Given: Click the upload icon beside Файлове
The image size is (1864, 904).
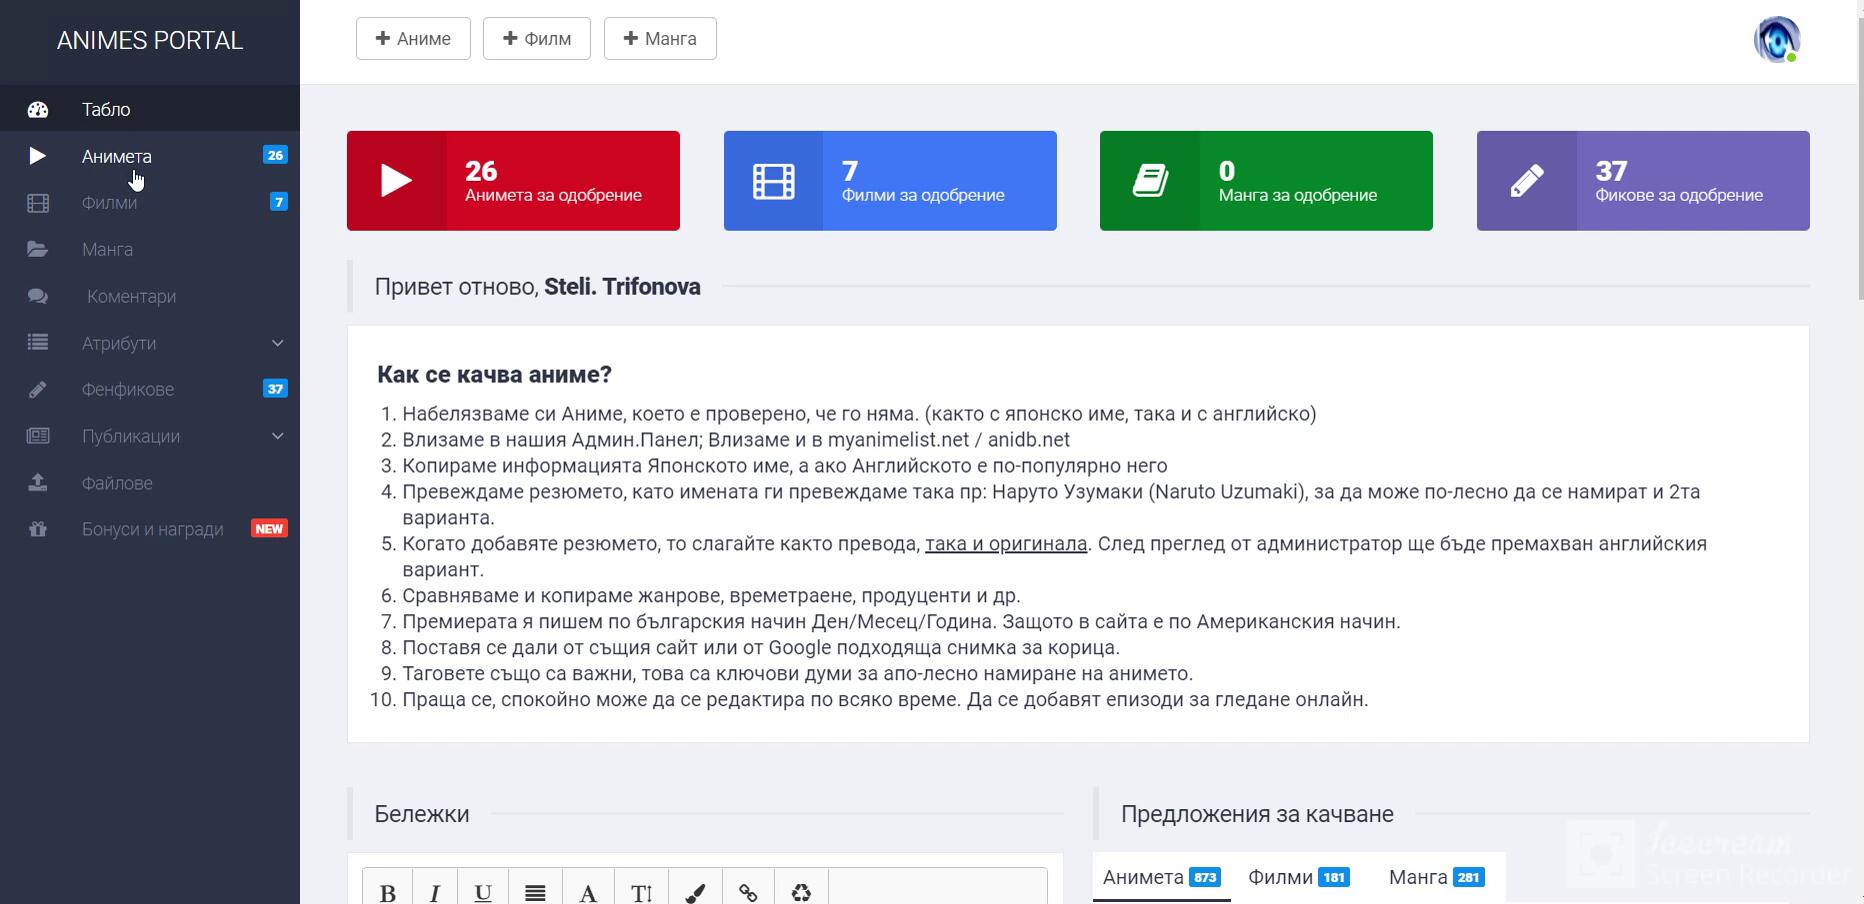Looking at the screenshot, I should click(38, 483).
